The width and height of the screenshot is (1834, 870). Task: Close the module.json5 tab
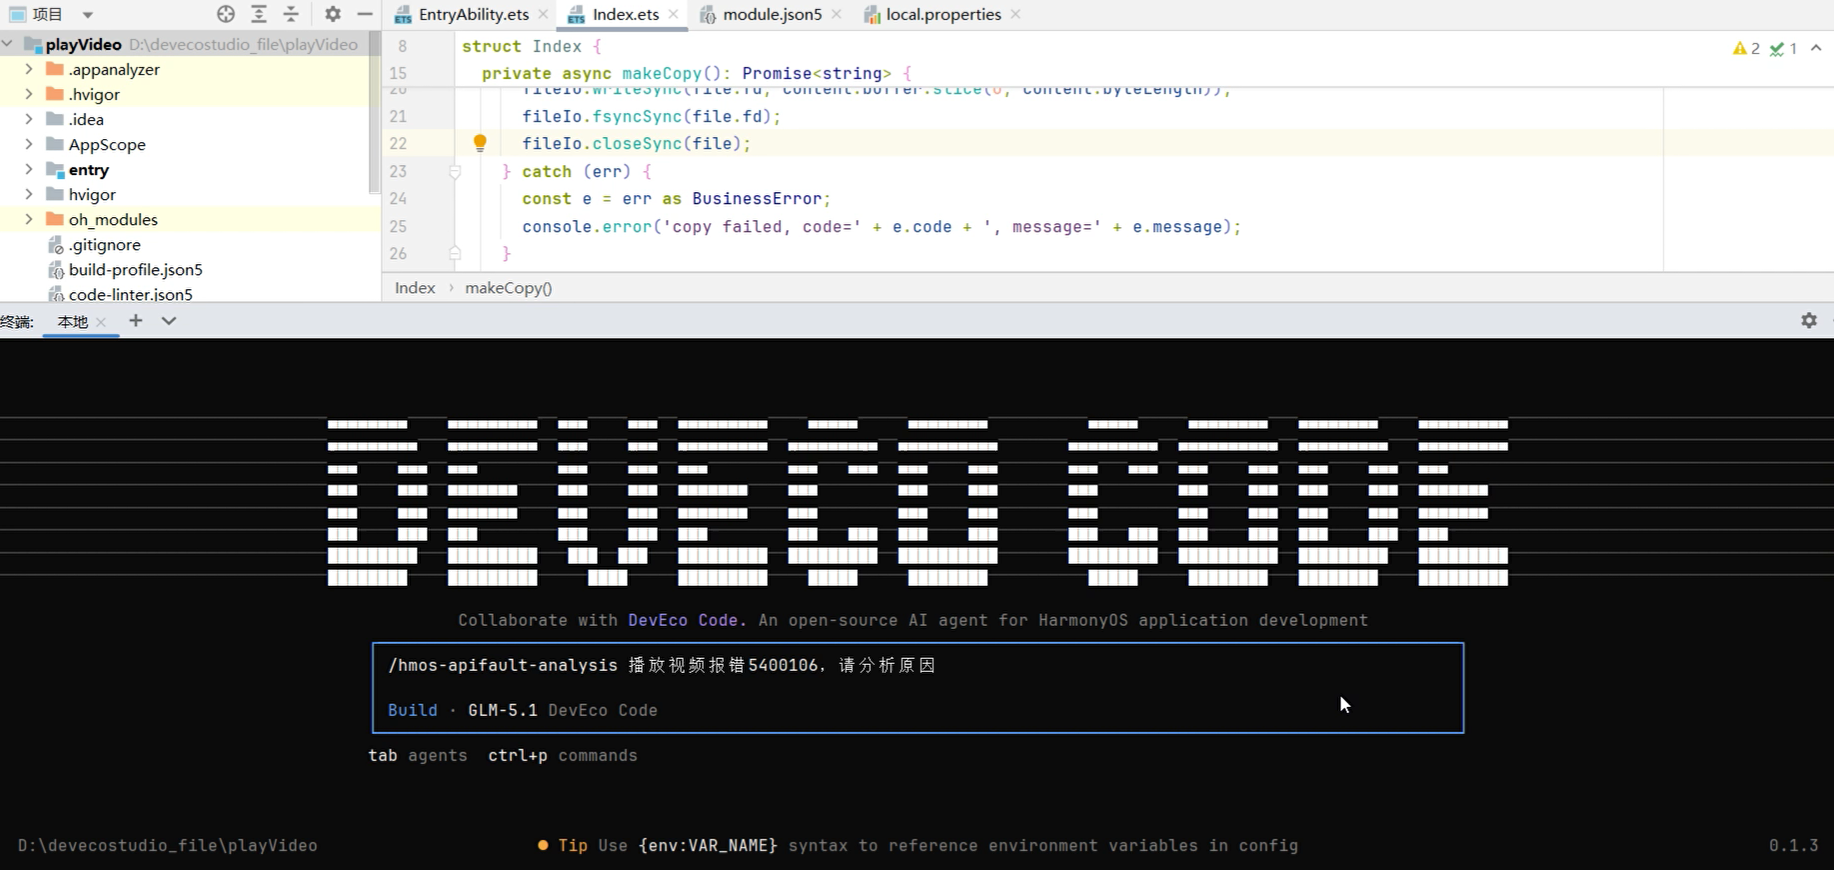837,14
